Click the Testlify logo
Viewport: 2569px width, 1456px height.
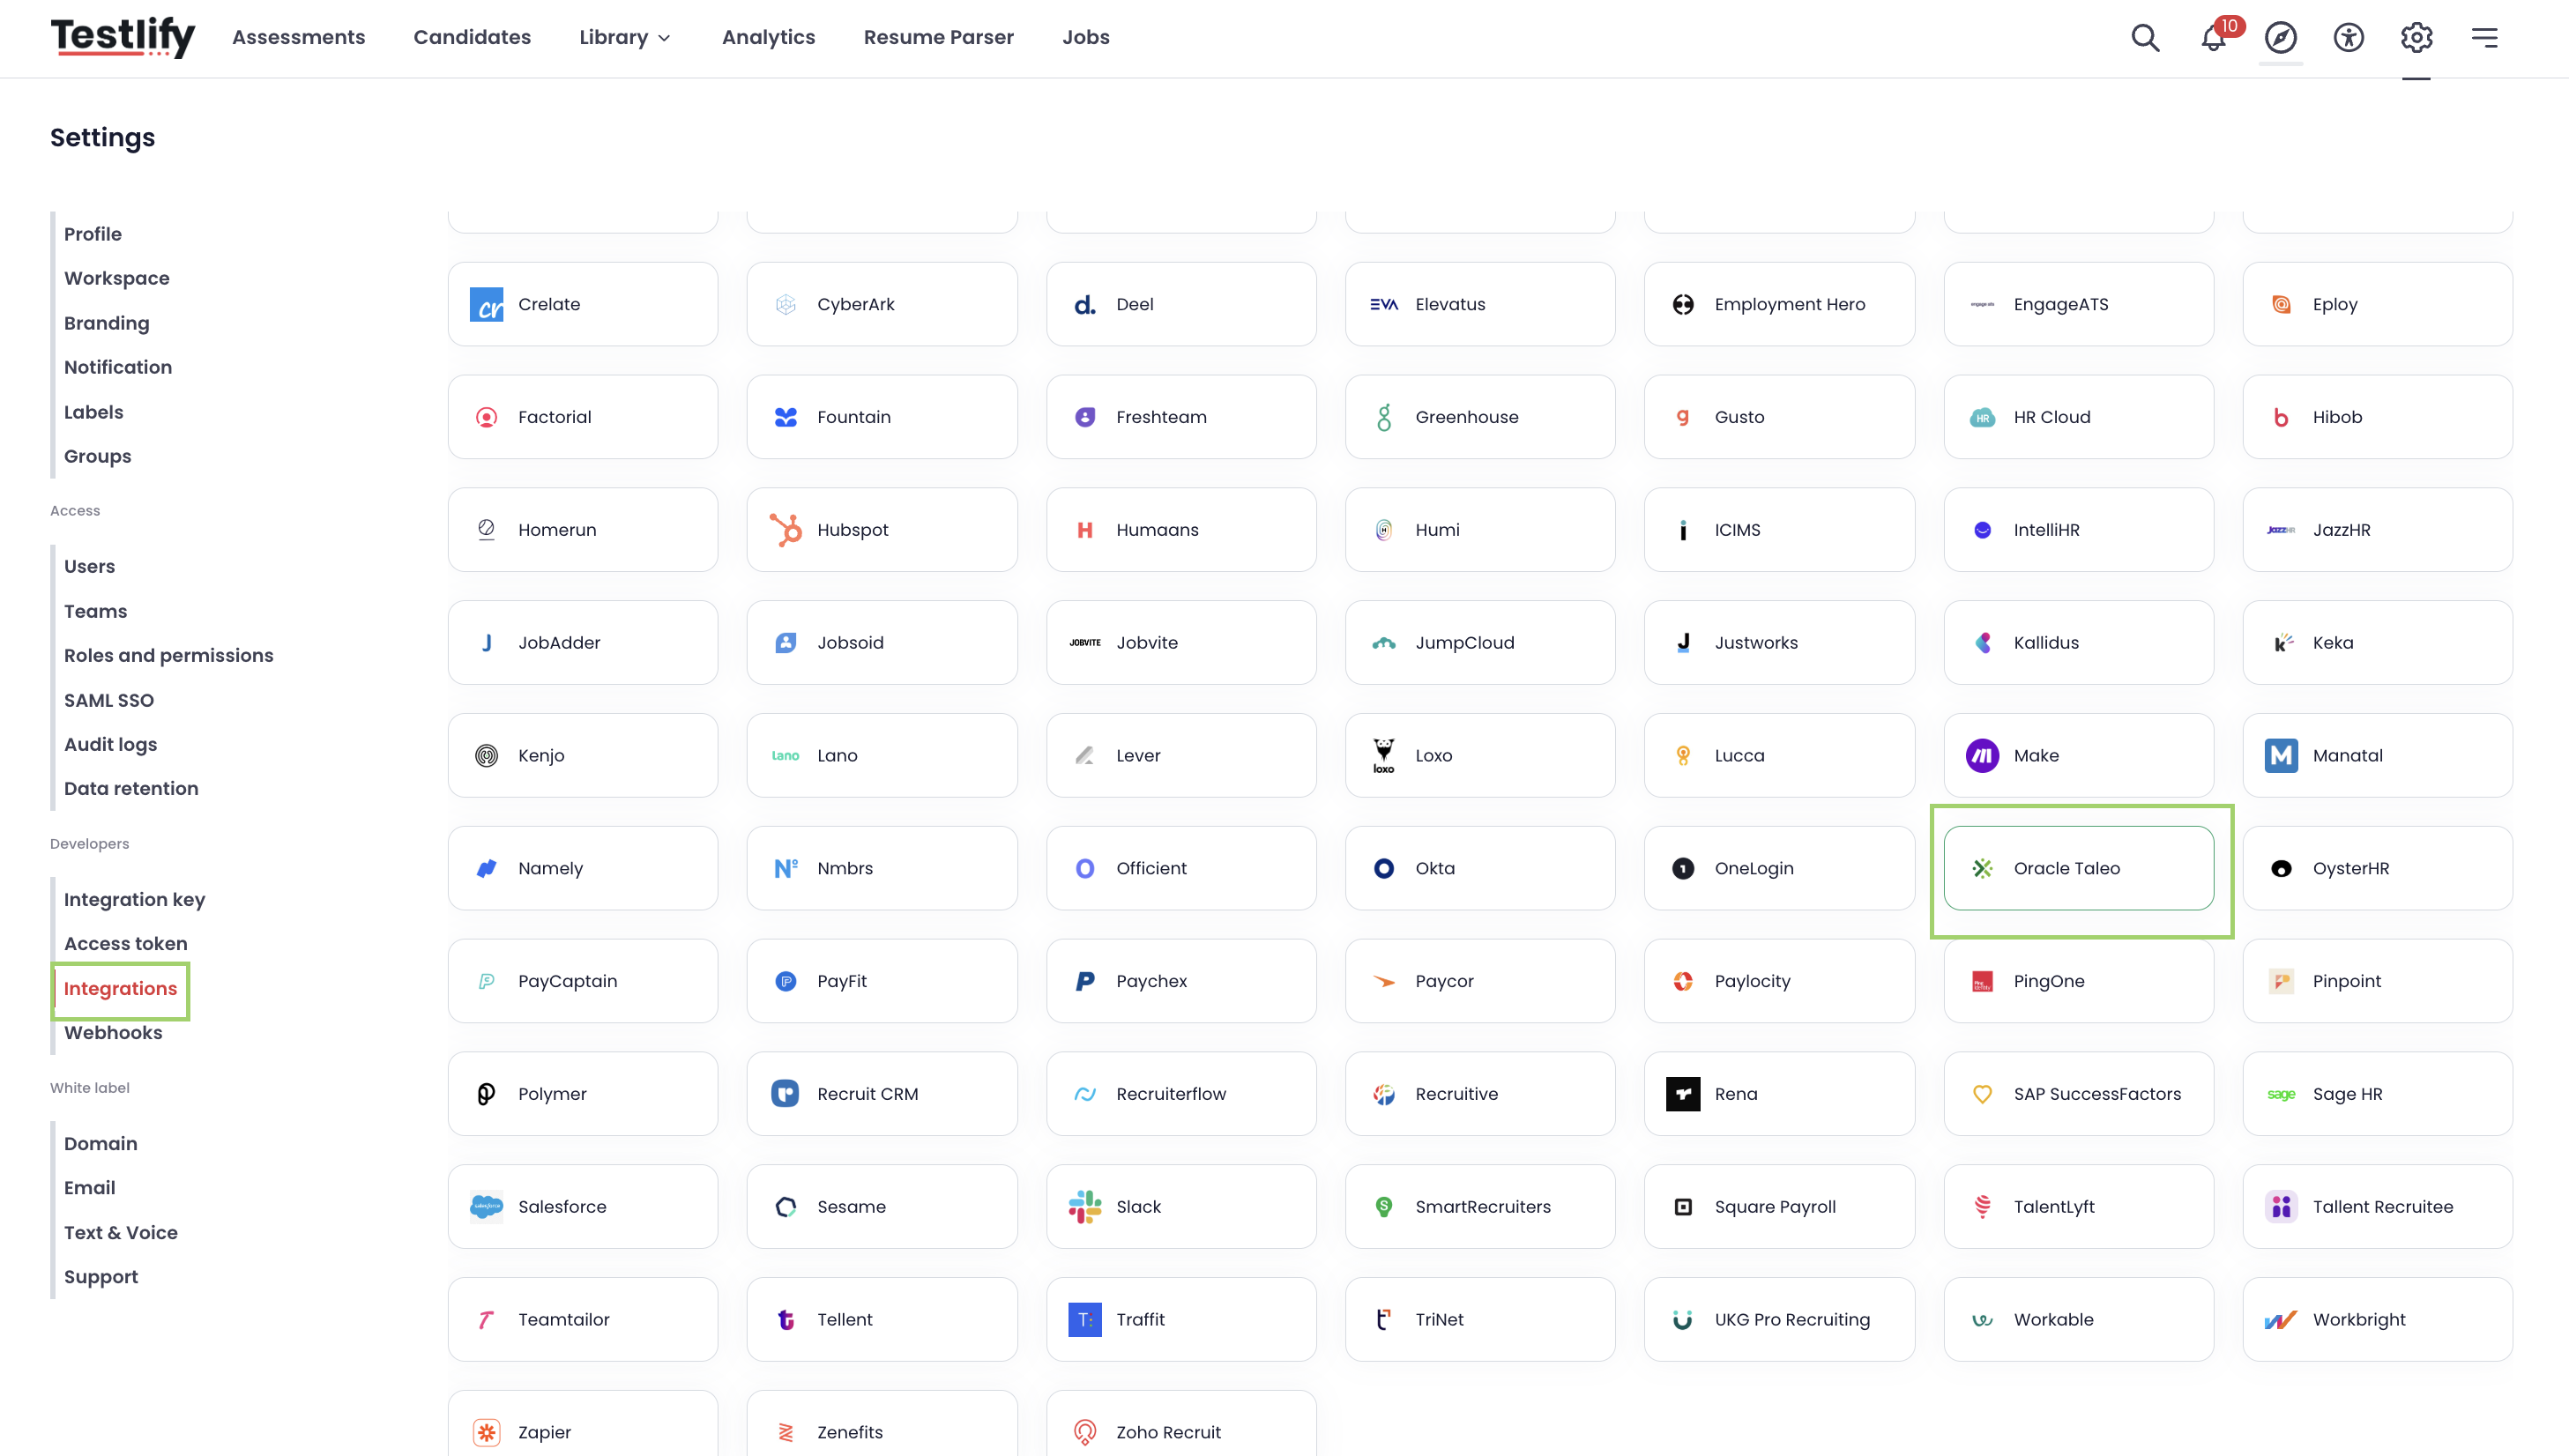[x=123, y=37]
